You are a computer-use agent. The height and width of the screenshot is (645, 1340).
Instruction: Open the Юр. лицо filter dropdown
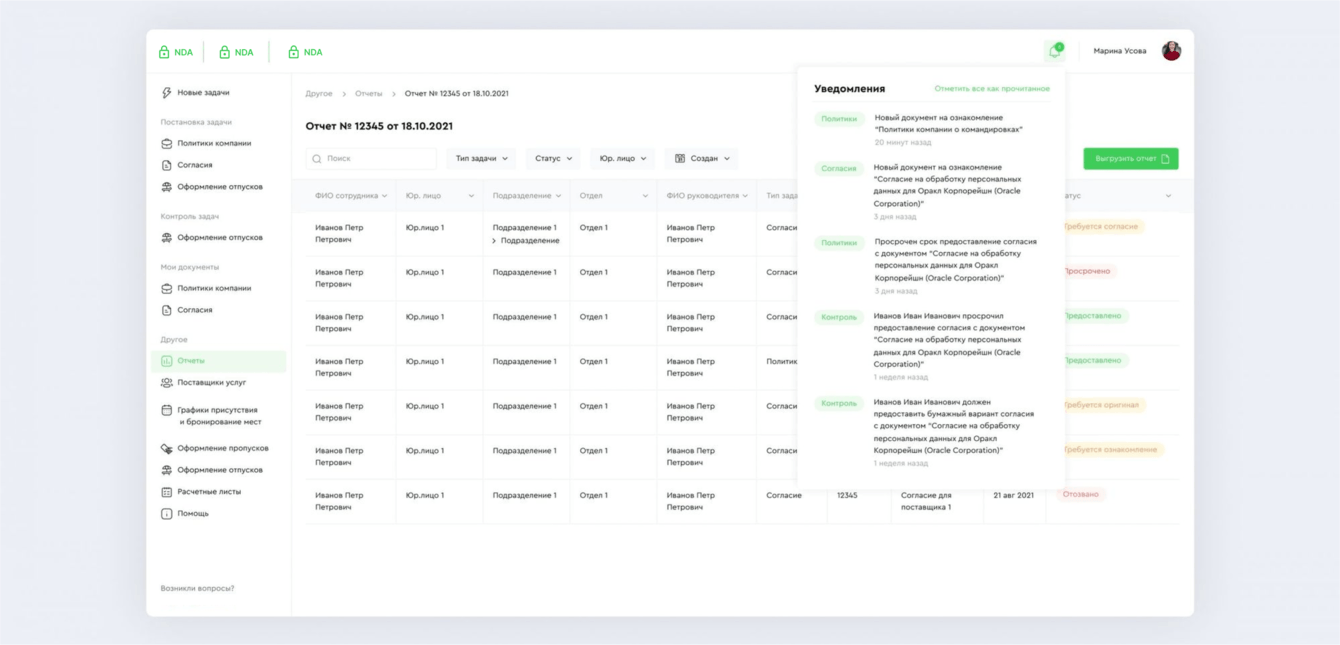(622, 159)
